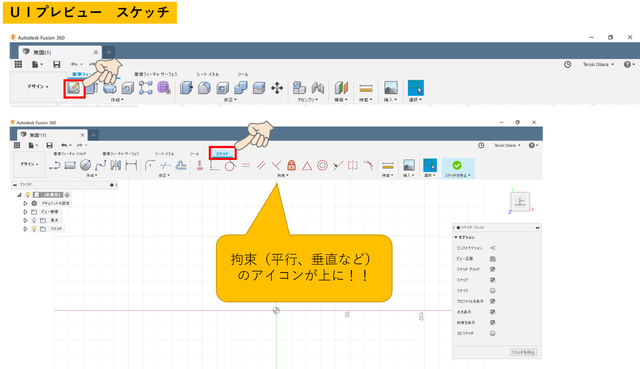Toggle the スケッチ folder visibility bulb in browser
This screenshot has height=369, width=640.
tap(34, 229)
